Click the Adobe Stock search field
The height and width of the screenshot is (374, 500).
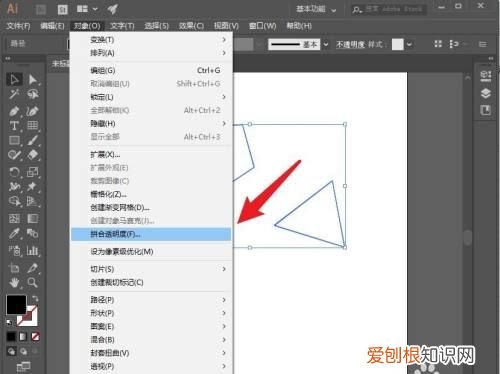pyautogui.click(x=389, y=9)
